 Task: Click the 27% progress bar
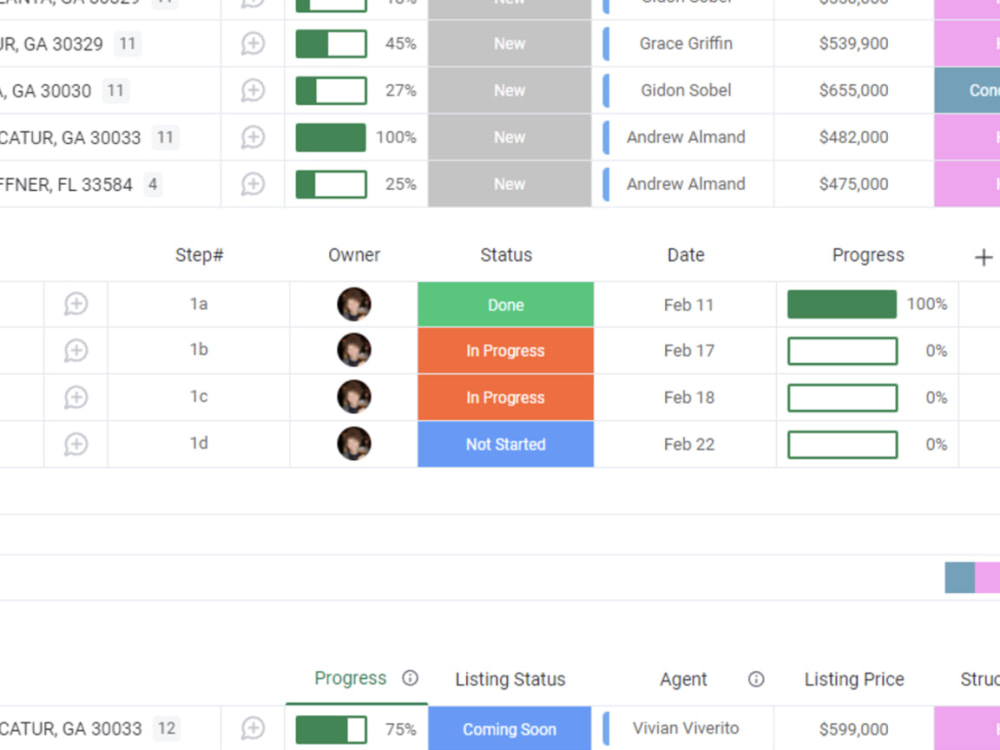click(x=331, y=90)
